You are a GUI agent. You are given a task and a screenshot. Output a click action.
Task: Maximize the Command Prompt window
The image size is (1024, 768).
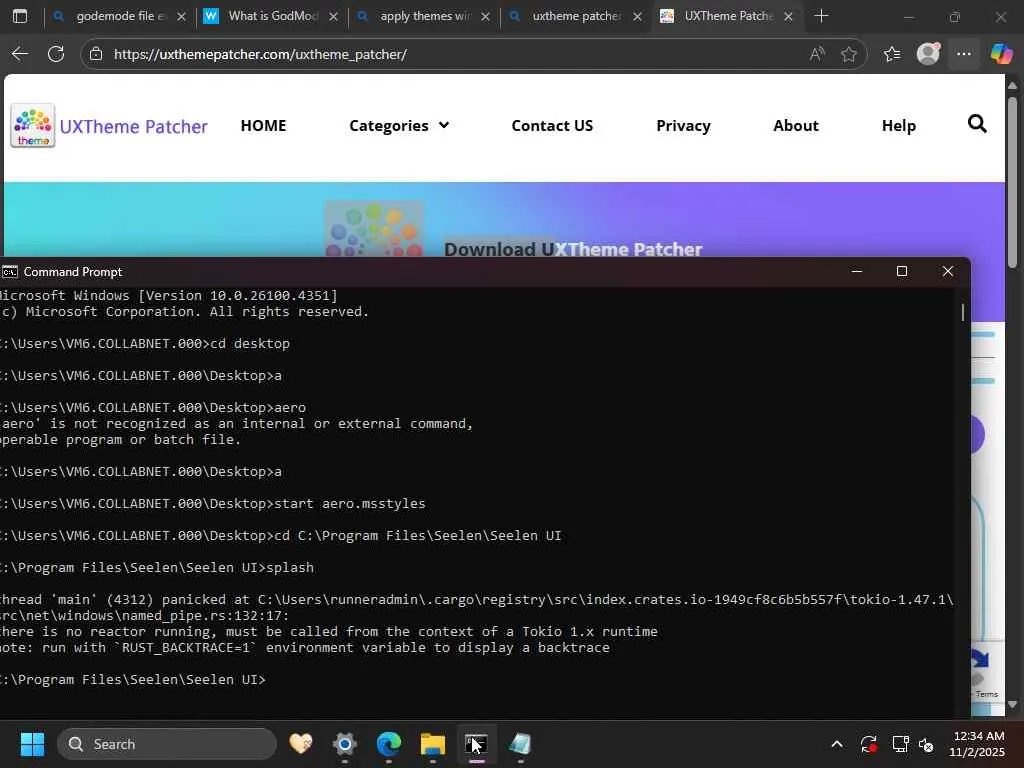pos(902,271)
